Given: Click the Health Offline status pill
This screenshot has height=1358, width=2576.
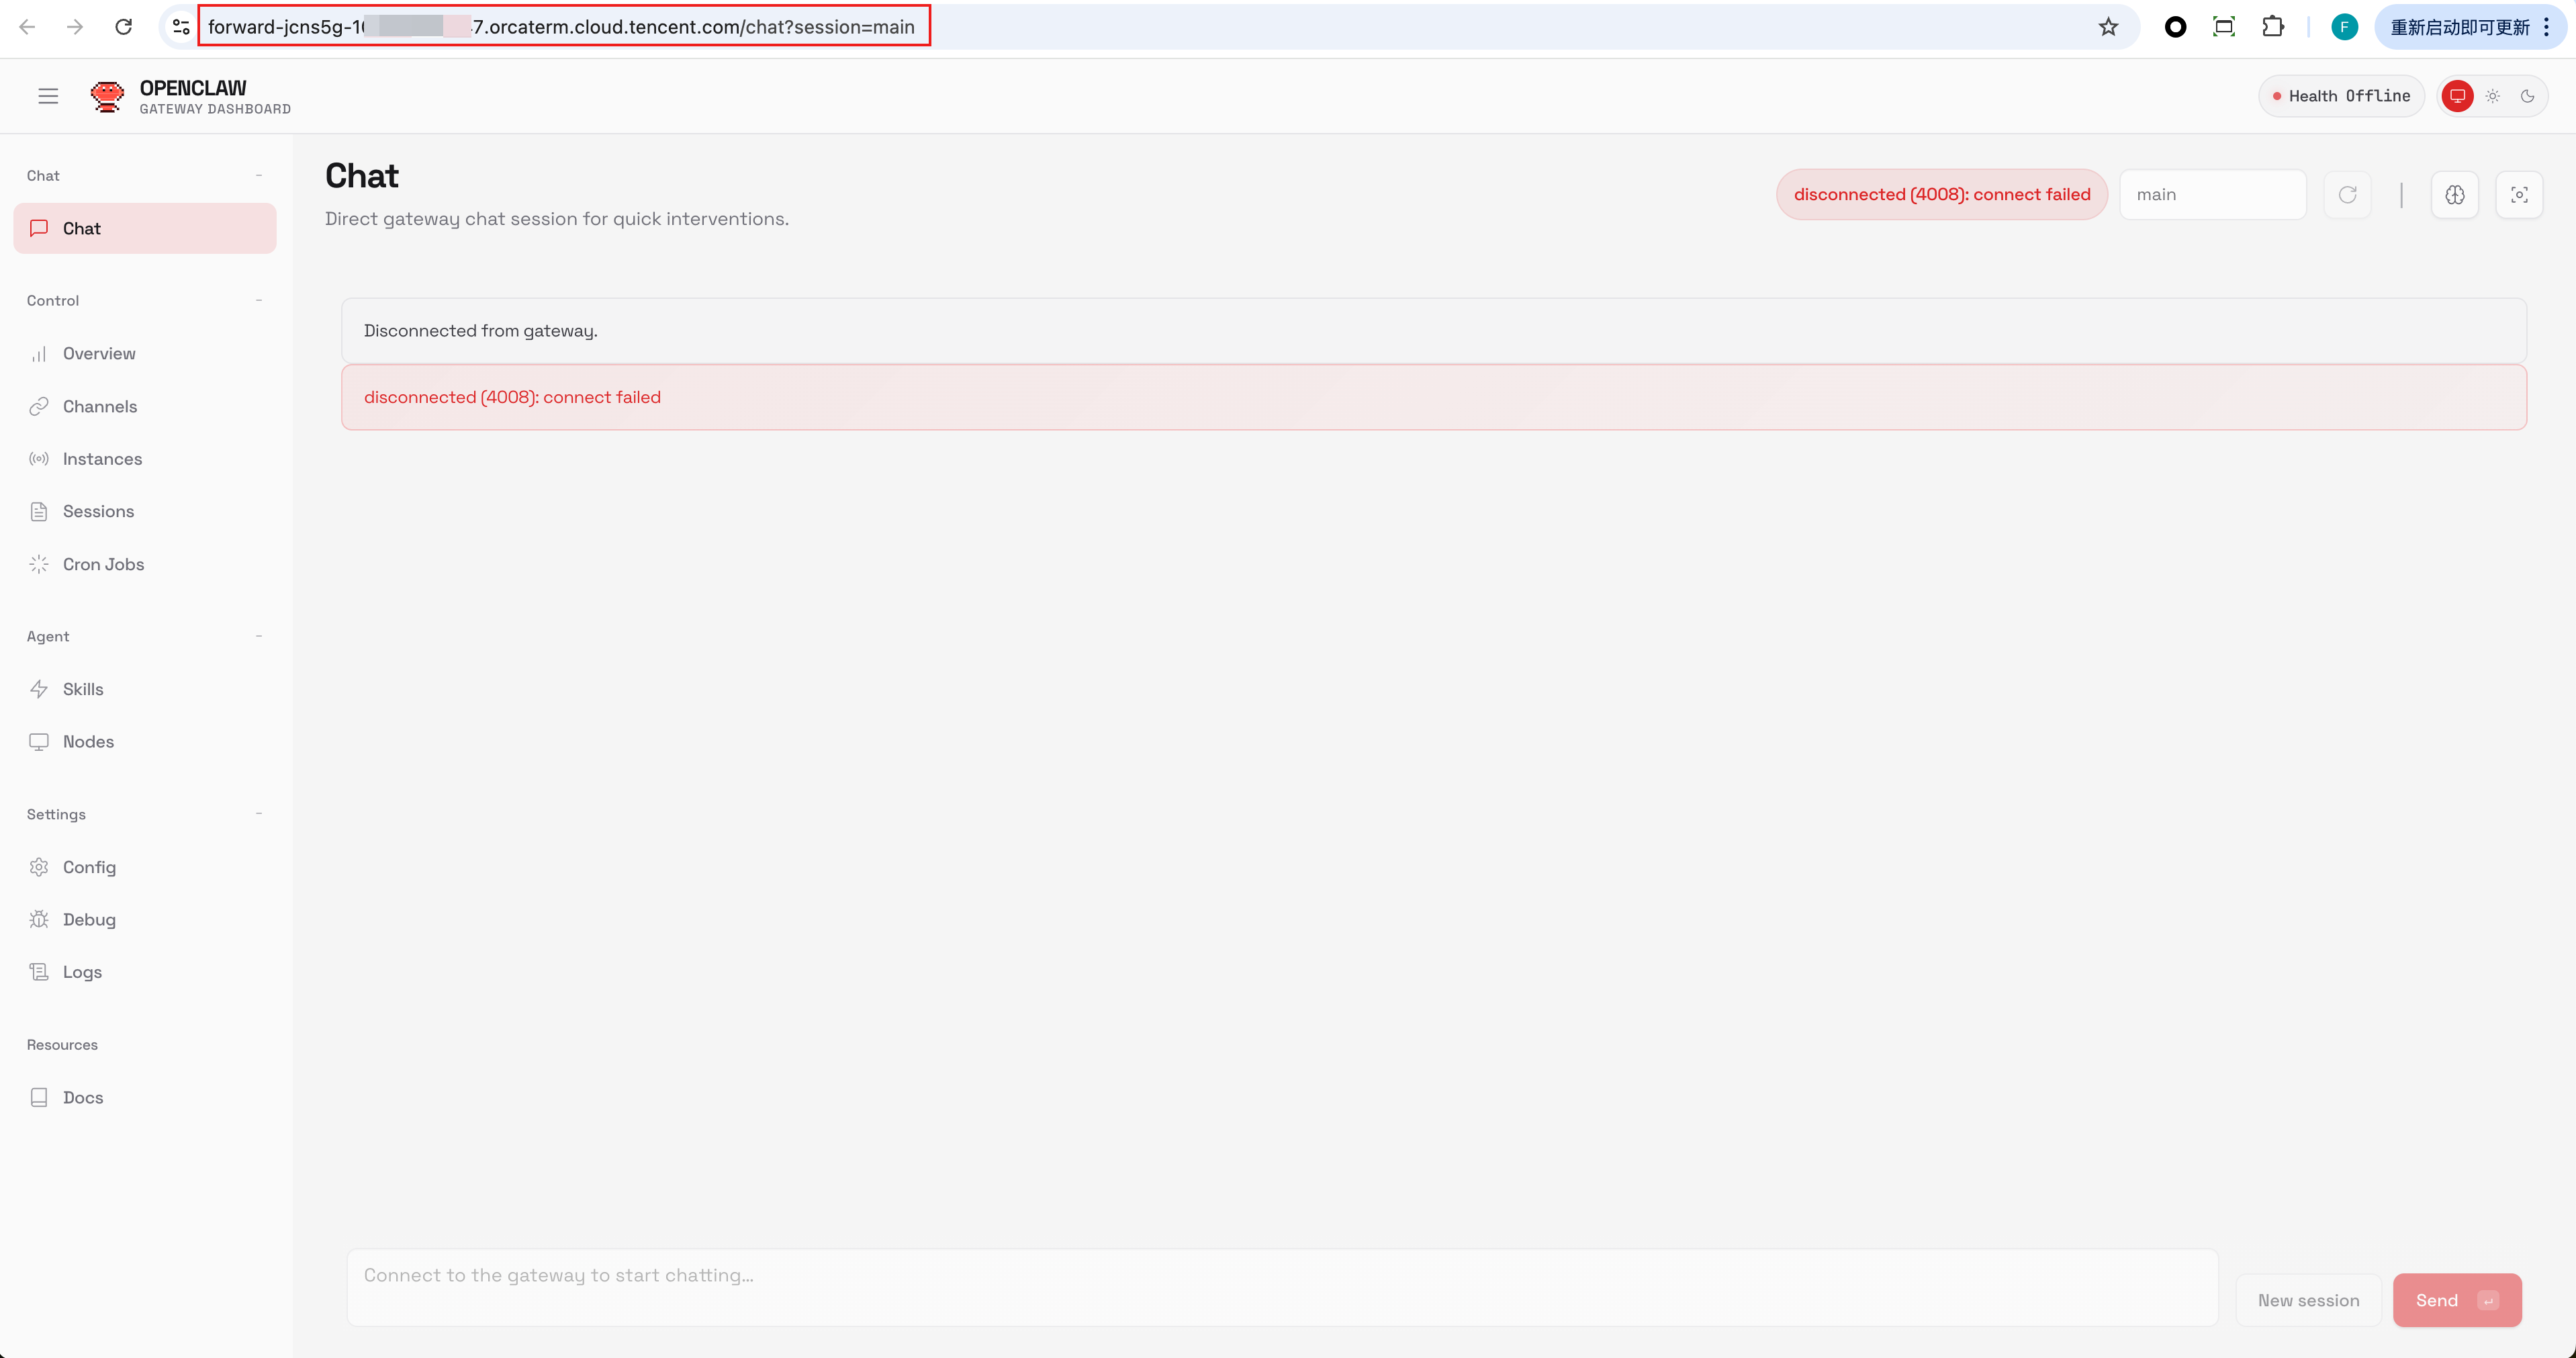Looking at the screenshot, I should click(2340, 96).
